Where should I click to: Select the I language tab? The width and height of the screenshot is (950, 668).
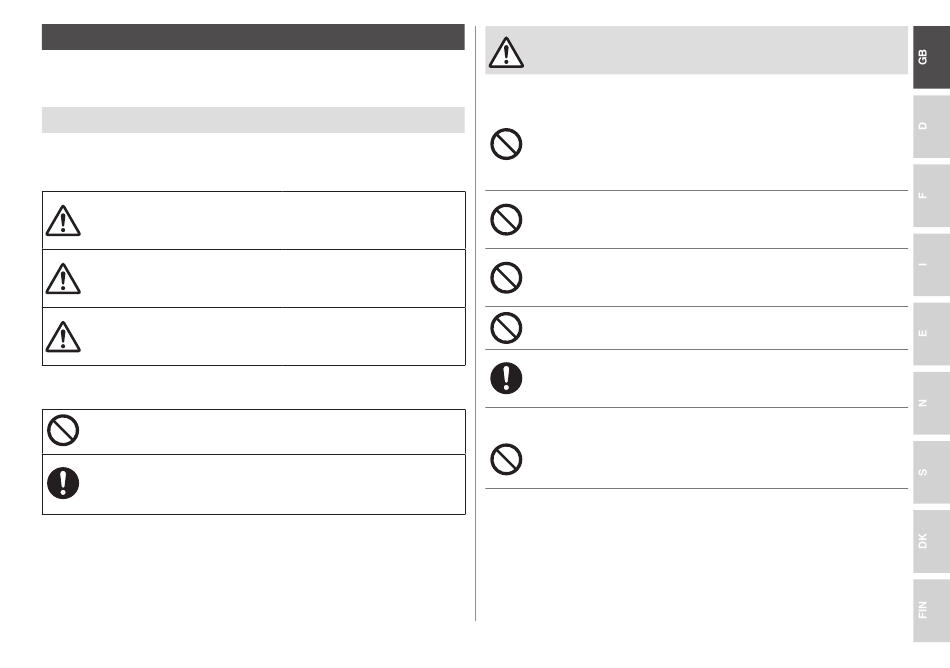tap(931, 265)
